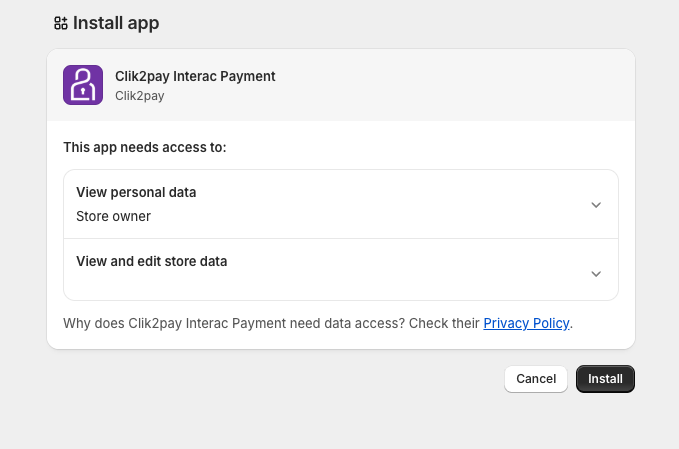Cancel the app installation

(536, 379)
